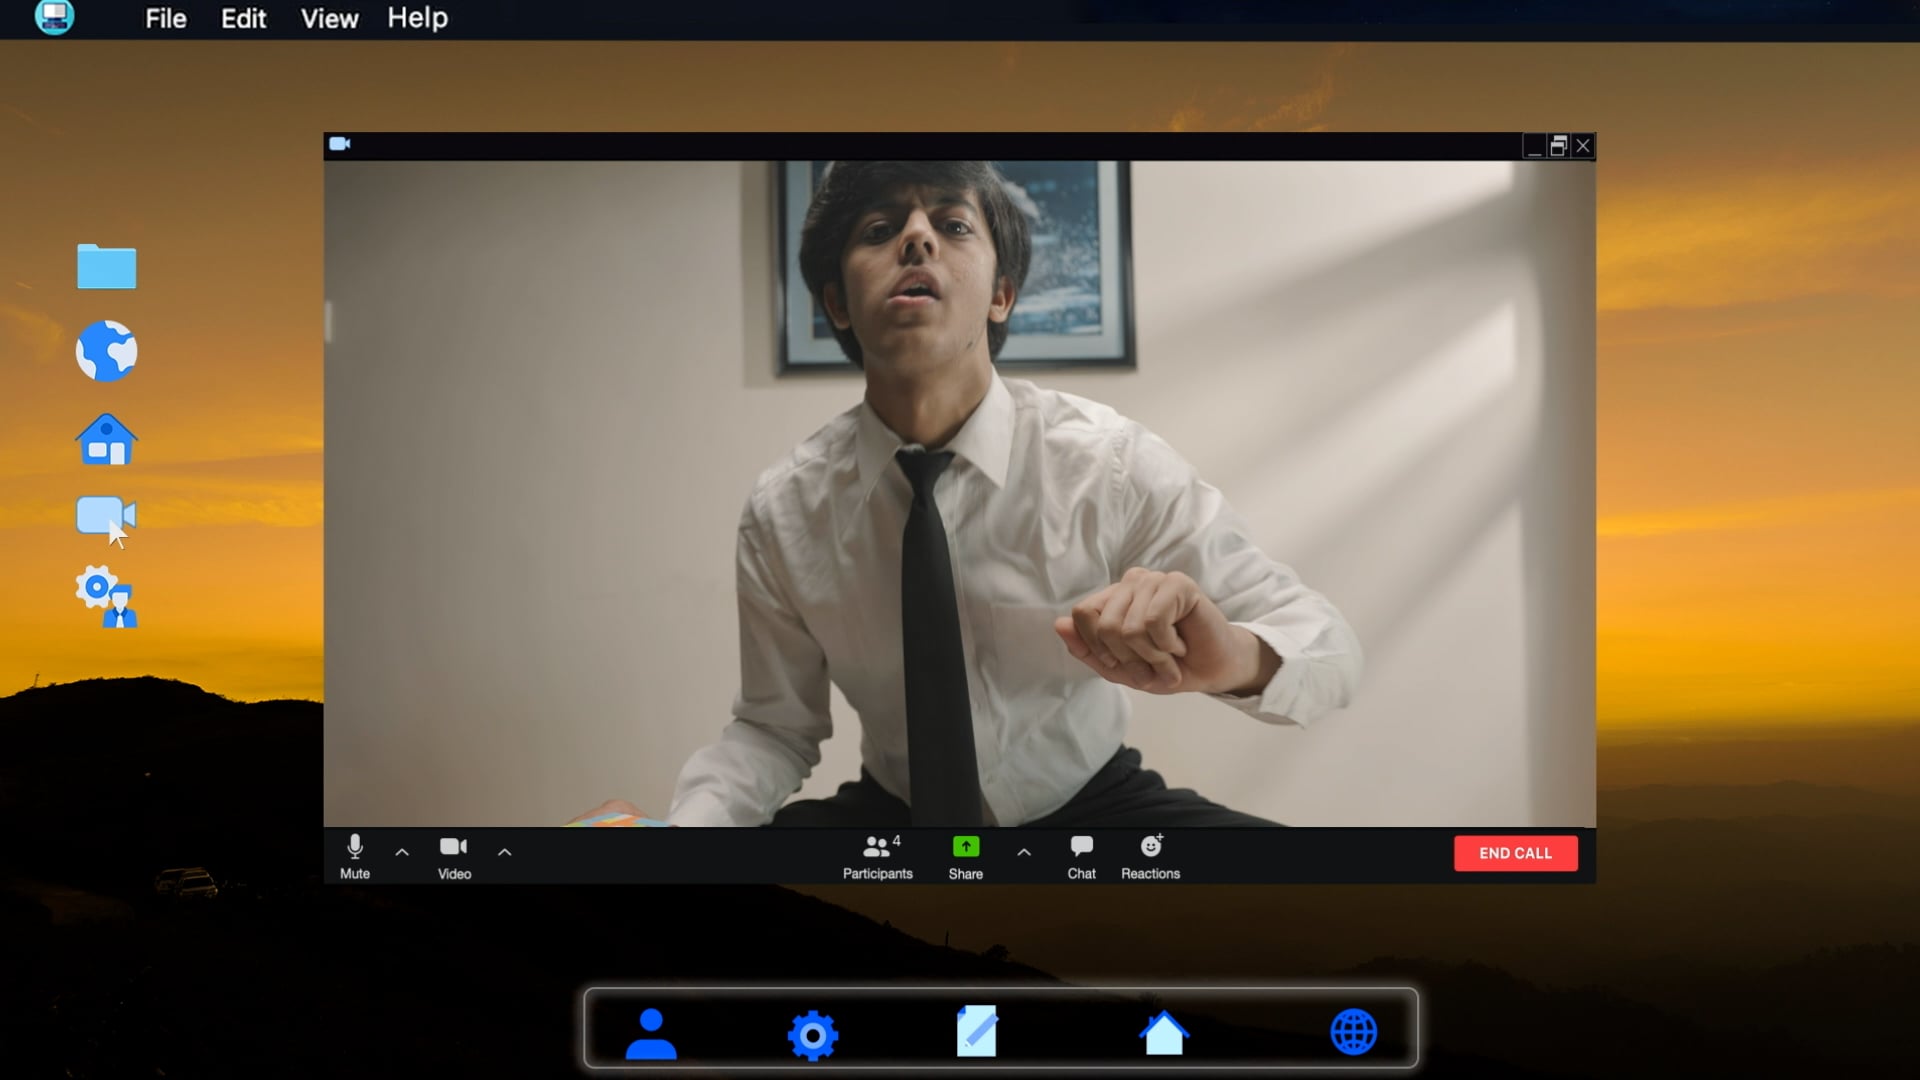1920x1080 pixels.
Task: Expand video options chevron beside Video
Action: tap(505, 853)
